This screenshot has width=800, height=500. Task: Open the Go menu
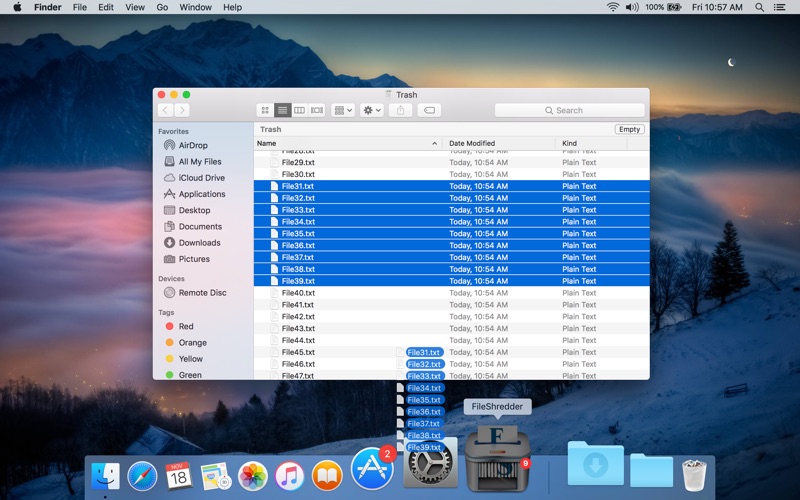coord(162,7)
